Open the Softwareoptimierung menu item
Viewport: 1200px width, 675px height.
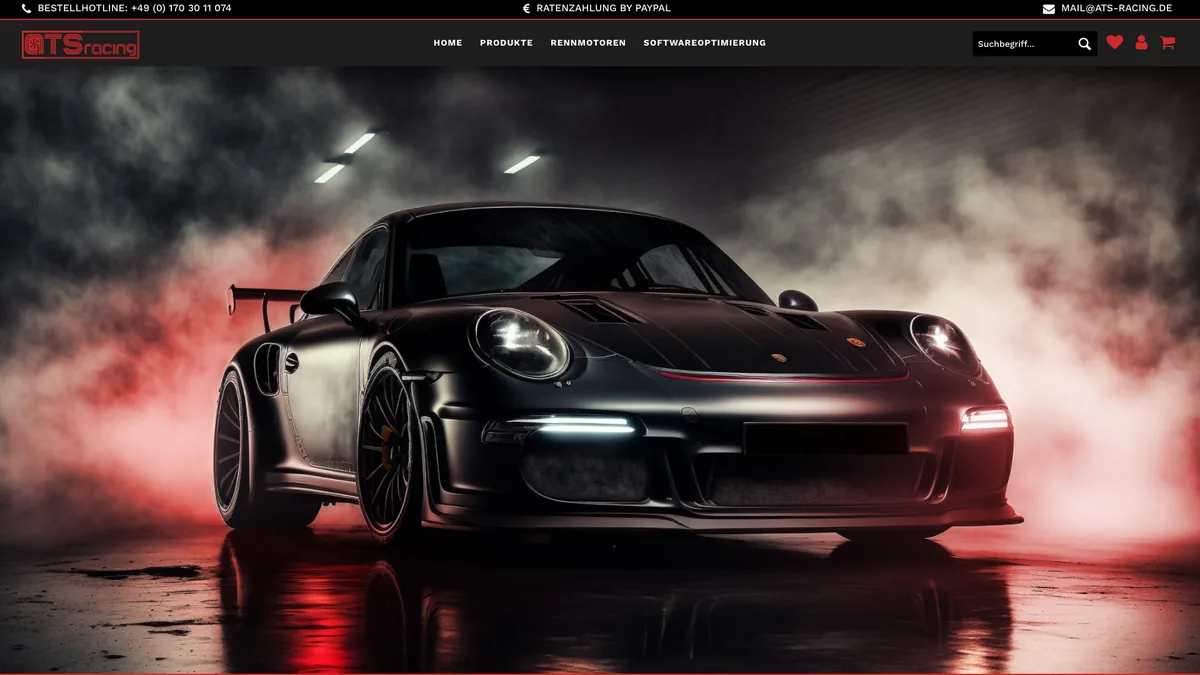pyautogui.click(x=705, y=43)
